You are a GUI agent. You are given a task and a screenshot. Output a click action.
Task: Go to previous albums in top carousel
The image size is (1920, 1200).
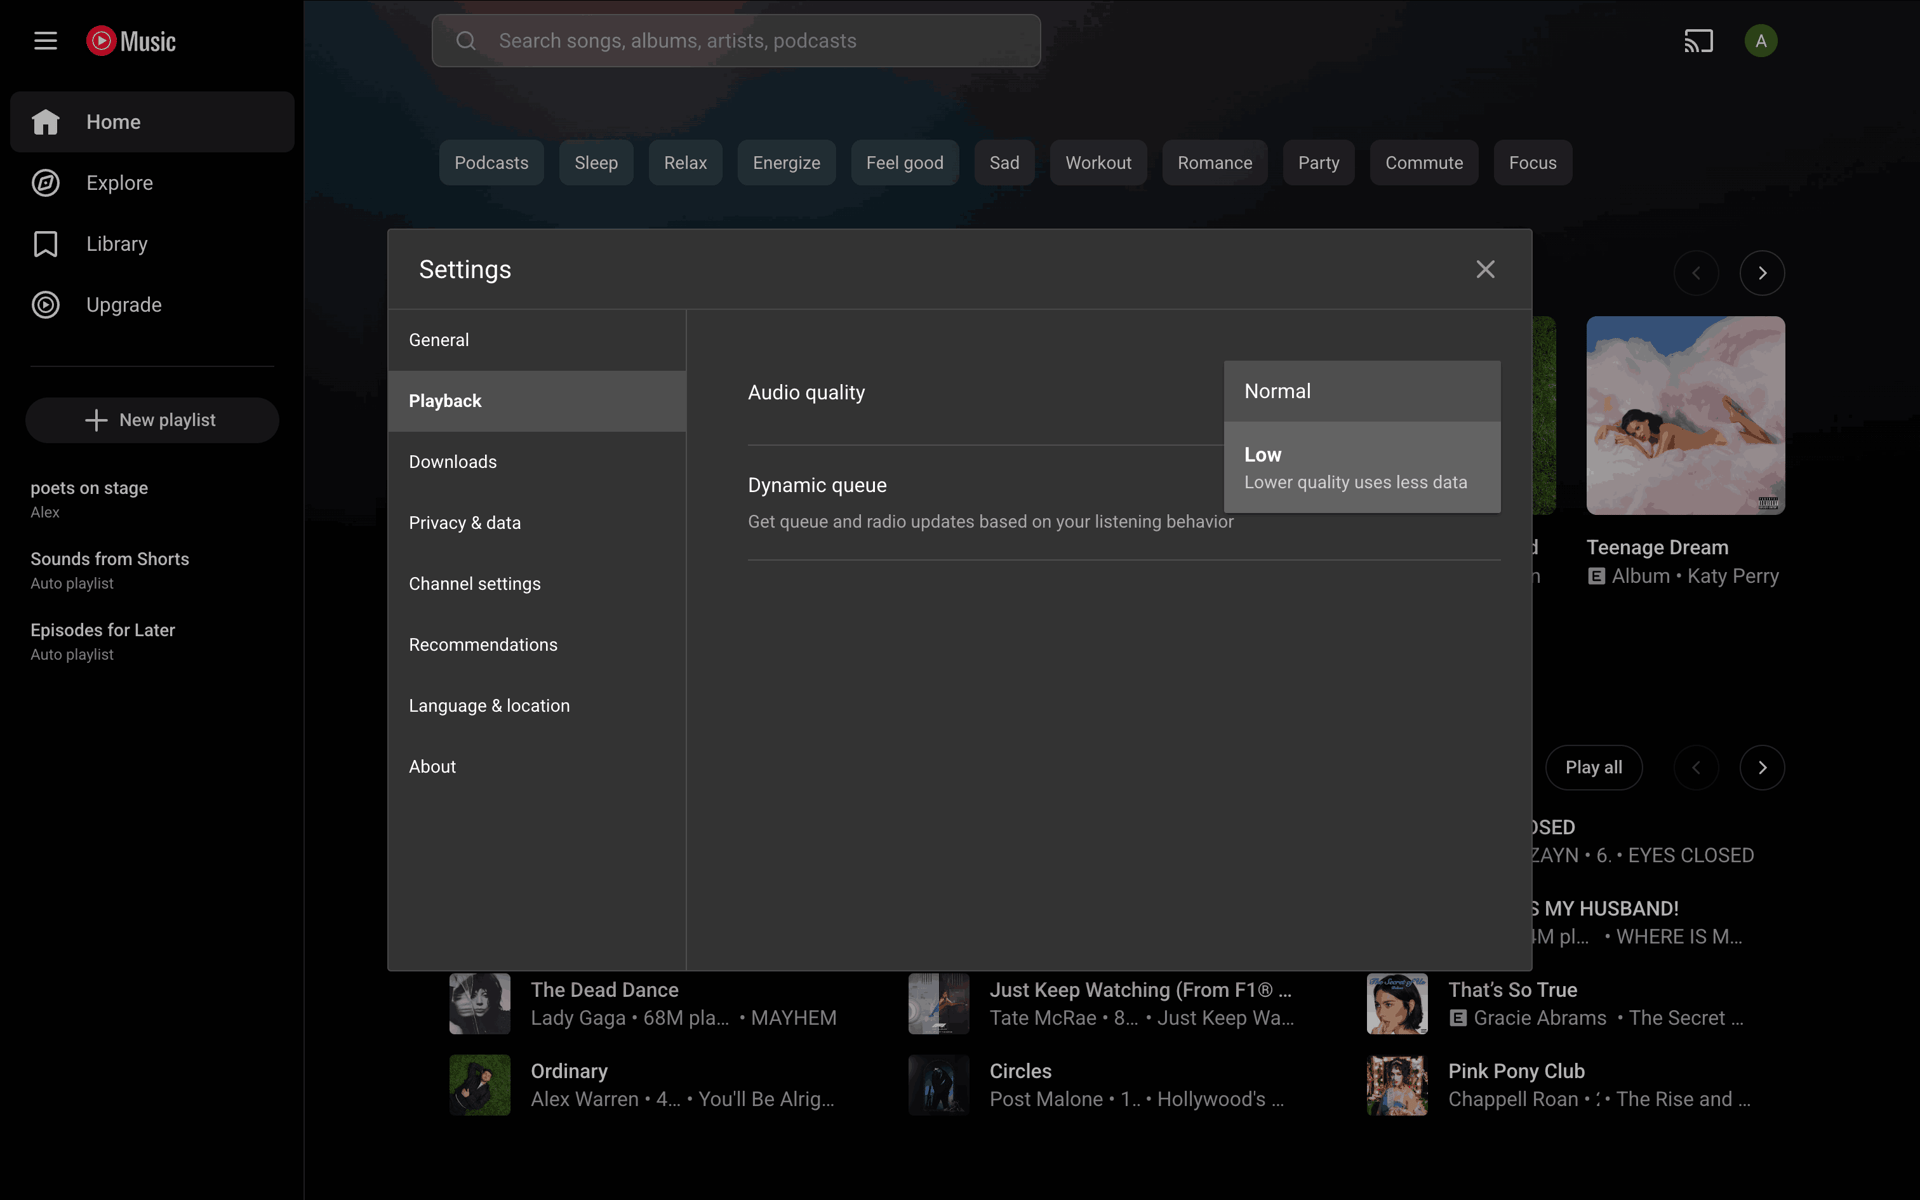pyautogui.click(x=1696, y=273)
